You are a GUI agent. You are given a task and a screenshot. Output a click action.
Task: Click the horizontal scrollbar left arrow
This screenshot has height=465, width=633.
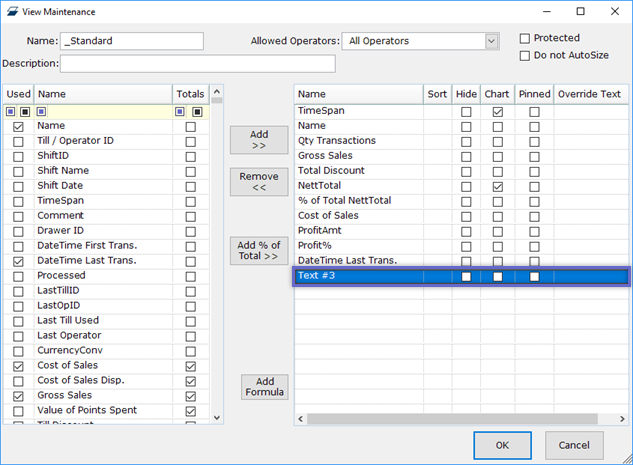[302, 419]
